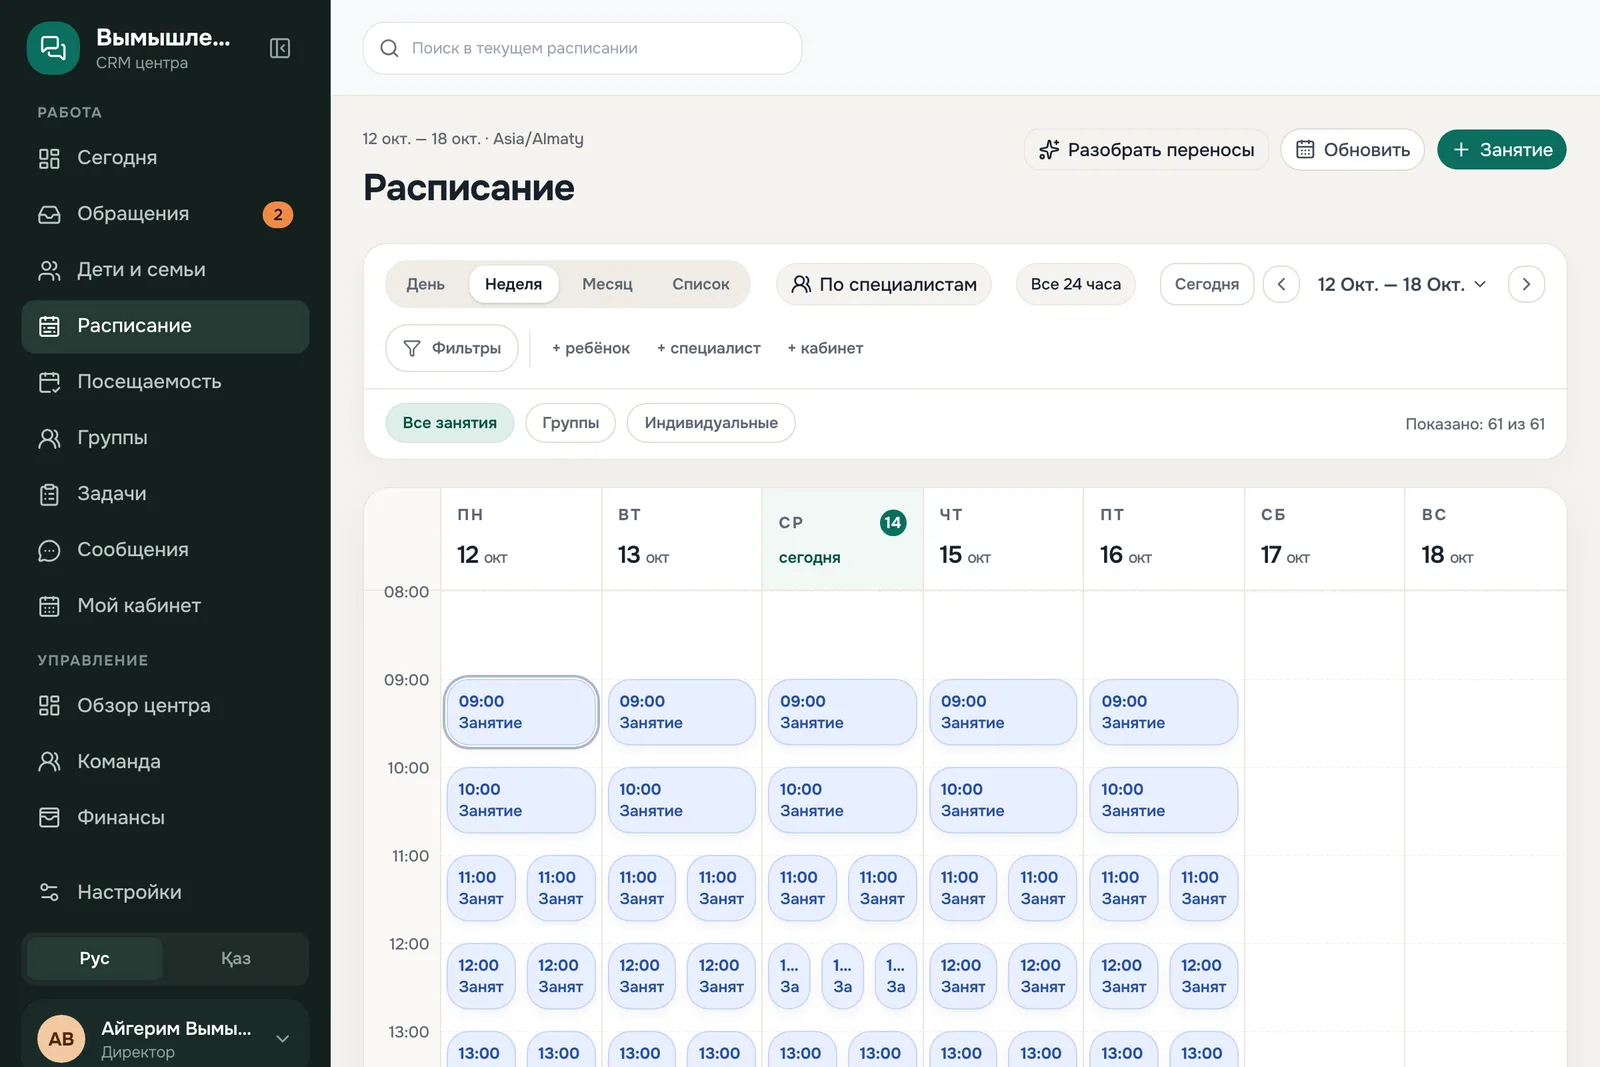Click Разобрать переносы button
The height and width of the screenshot is (1067, 1600).
coord(1147,150)
